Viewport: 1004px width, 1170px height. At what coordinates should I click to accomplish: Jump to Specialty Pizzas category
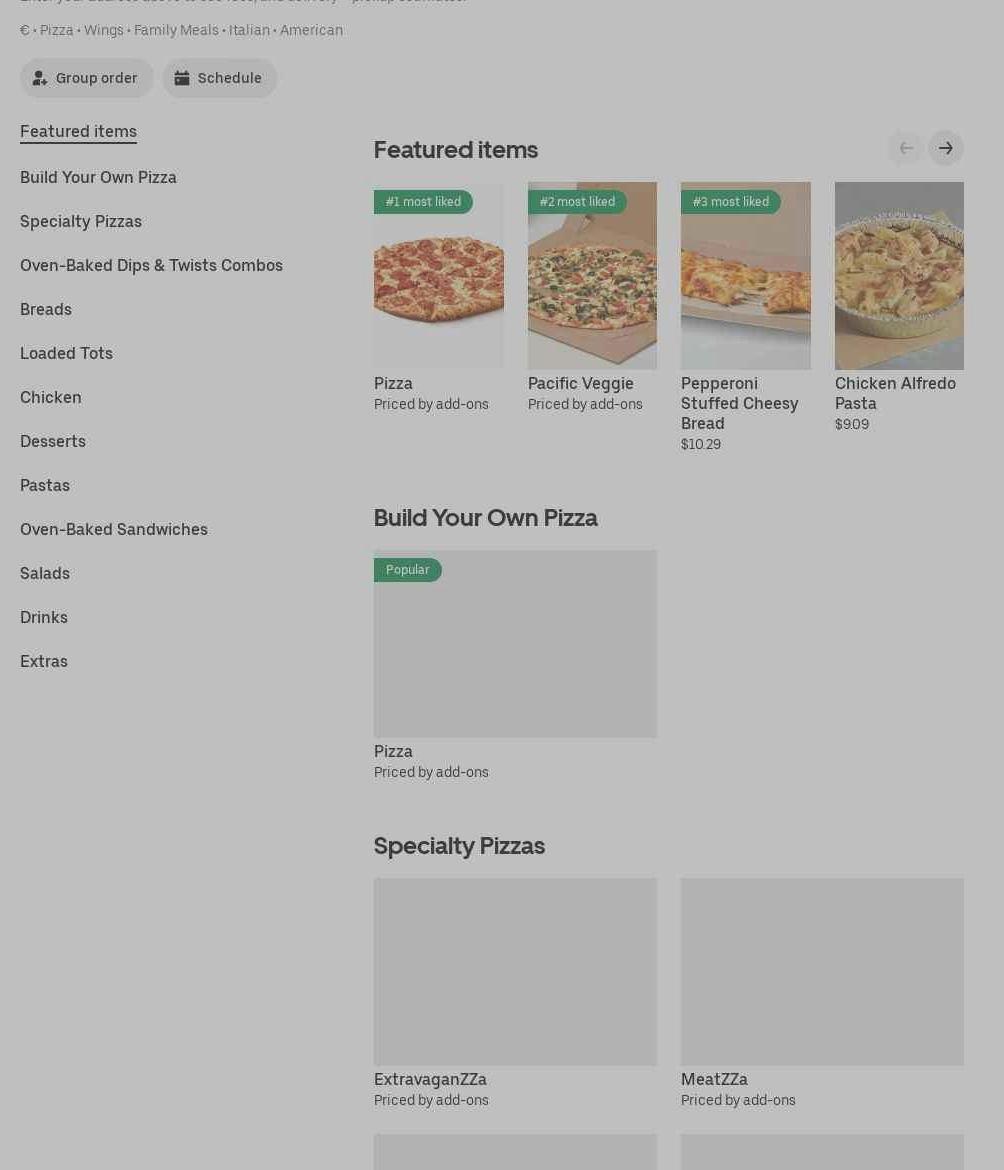pyautogui.click(x=81, y=221)
